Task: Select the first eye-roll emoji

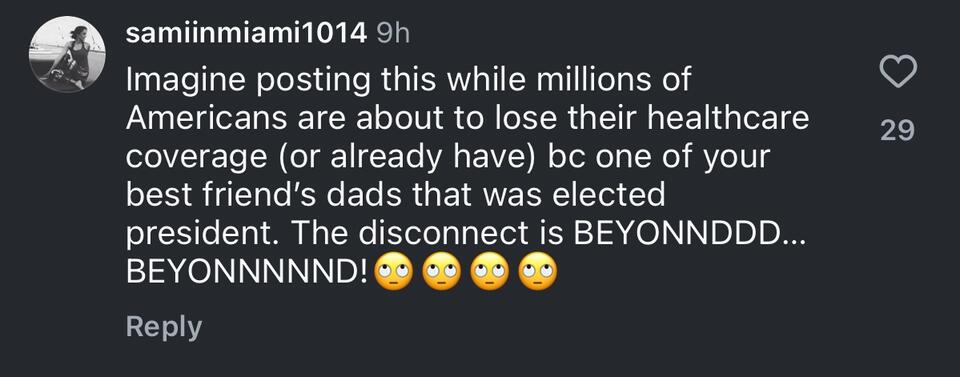Action: (393, 271)
